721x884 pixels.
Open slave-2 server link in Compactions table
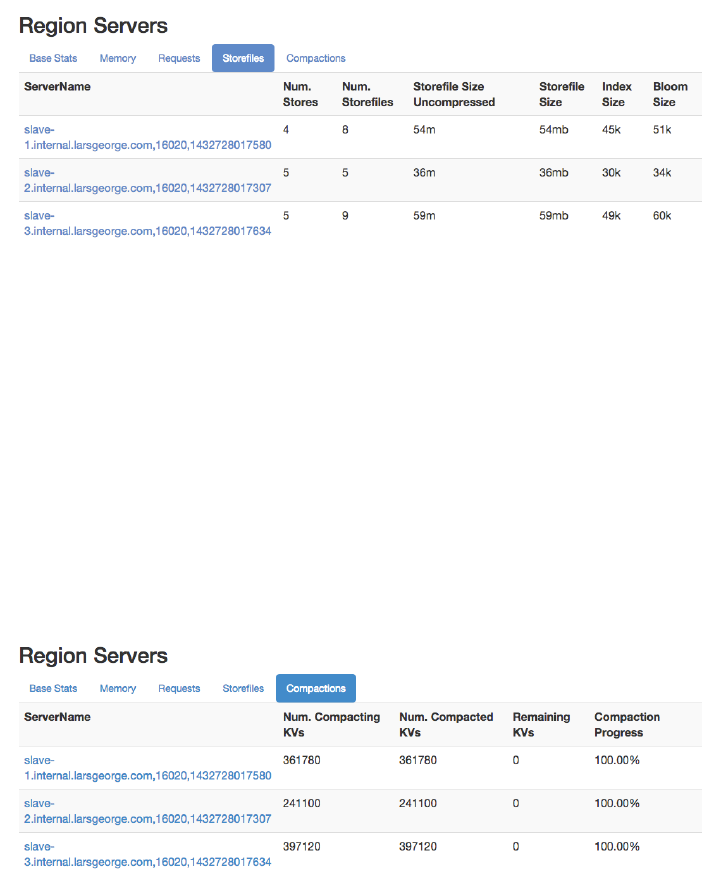(x=148, y=811)
